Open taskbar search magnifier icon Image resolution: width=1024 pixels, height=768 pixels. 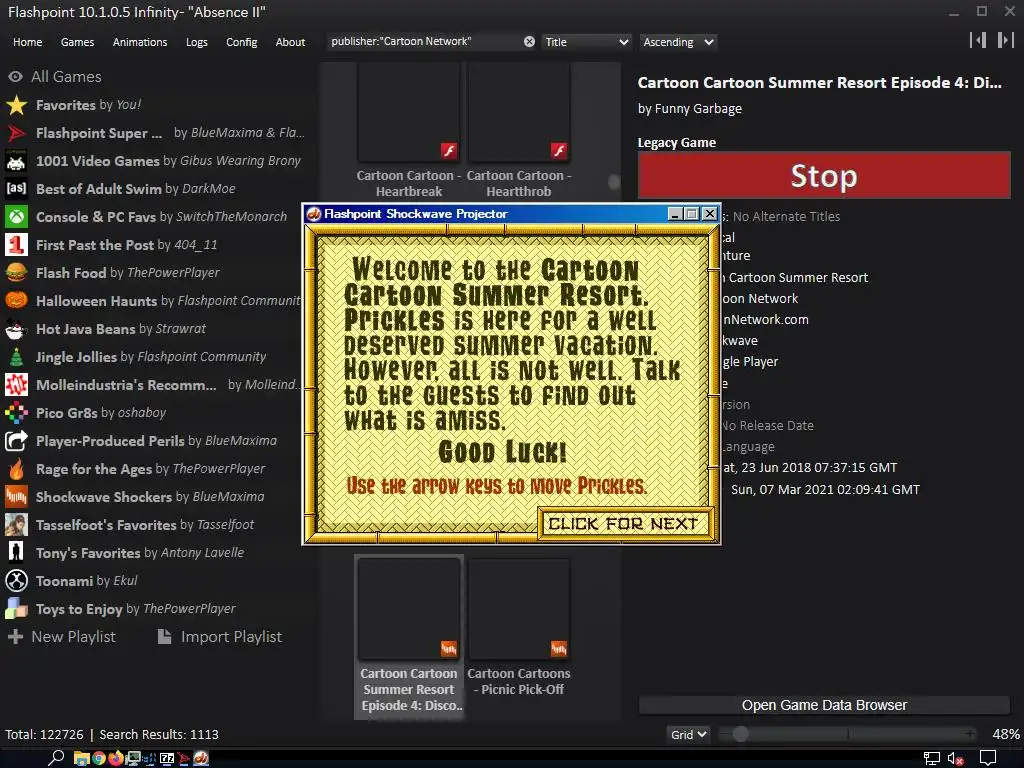(56, 758)
